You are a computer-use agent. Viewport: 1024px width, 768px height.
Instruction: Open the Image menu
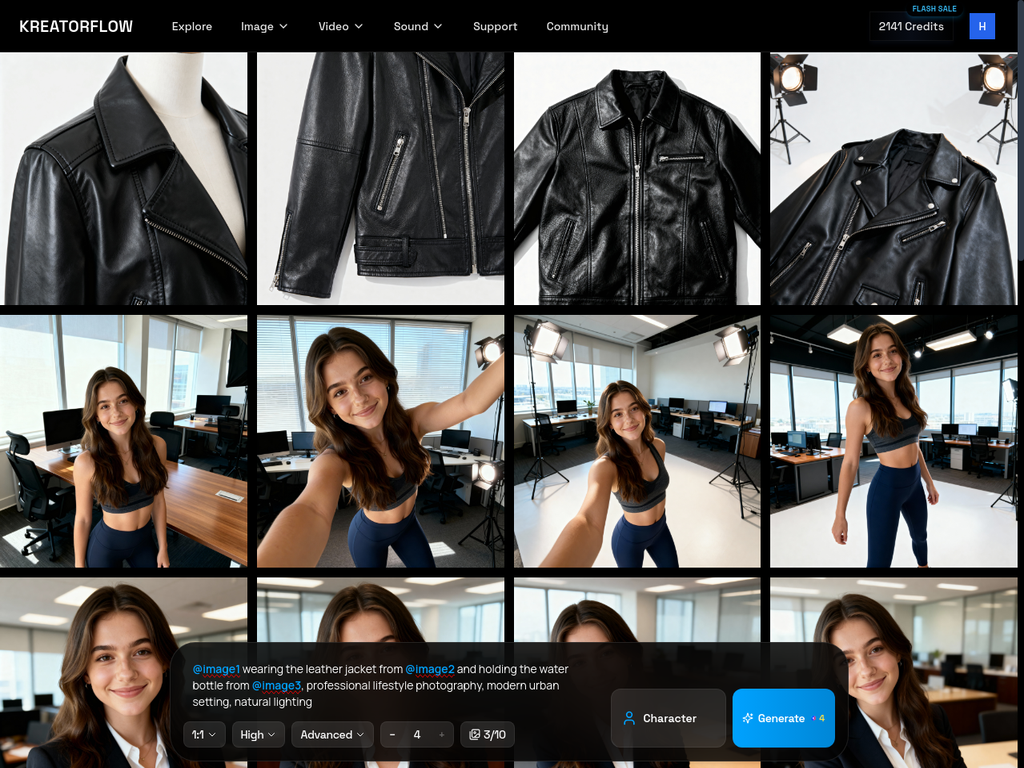pos(264,26)
